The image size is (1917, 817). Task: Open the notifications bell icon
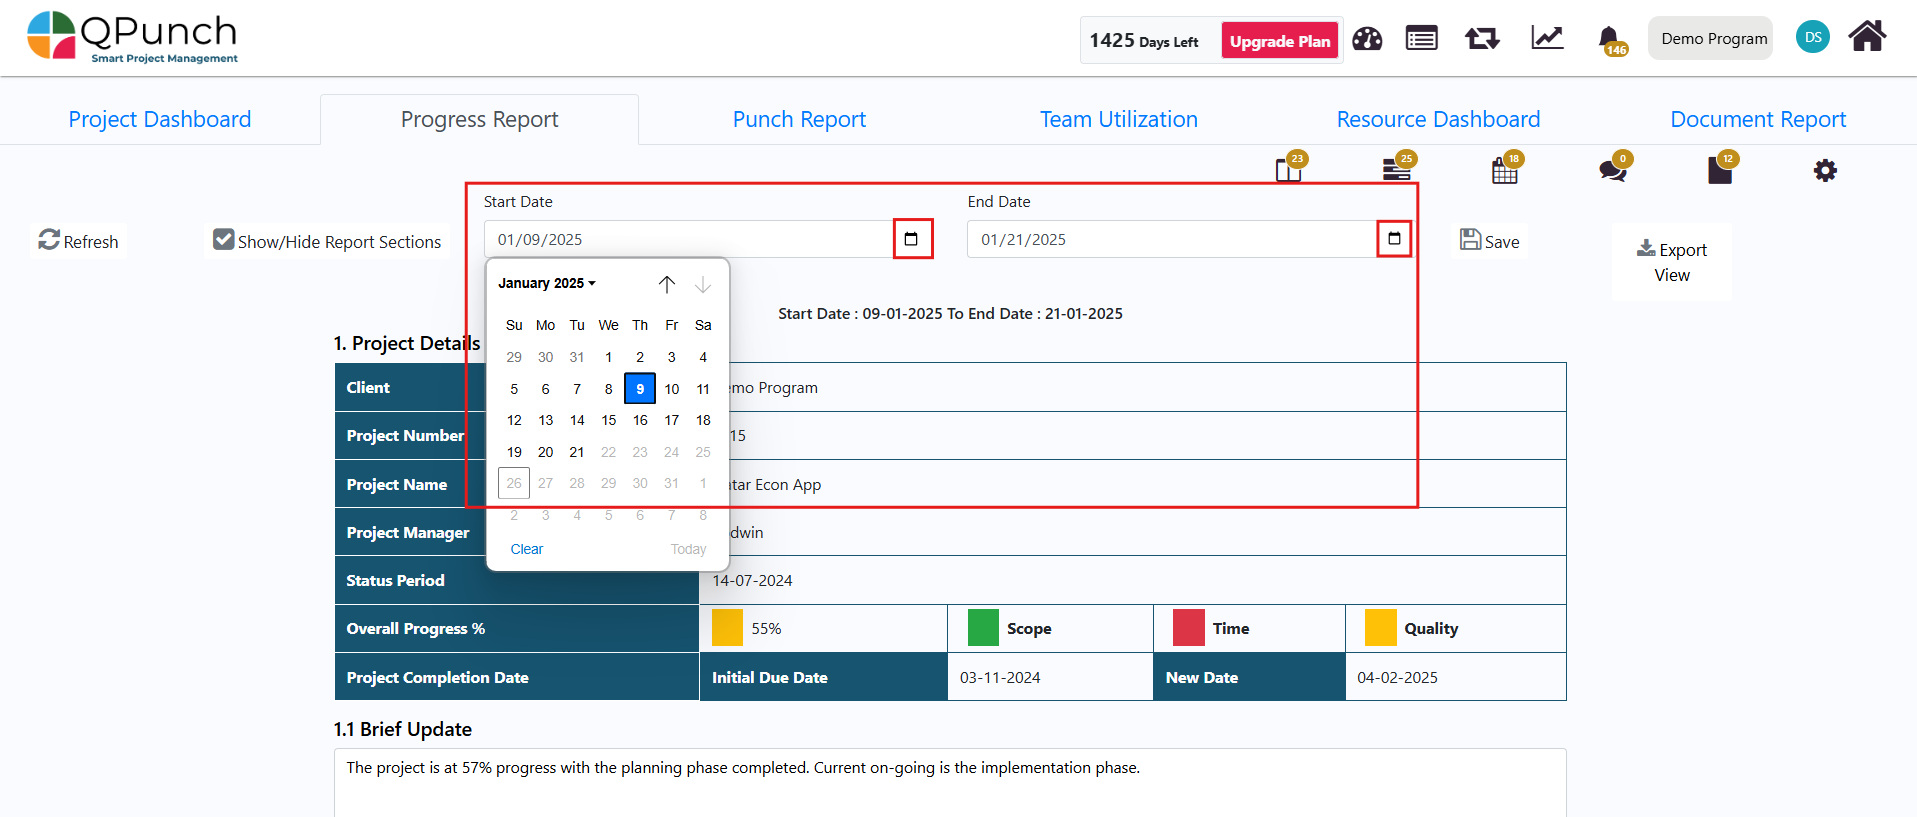(1609, 39)
